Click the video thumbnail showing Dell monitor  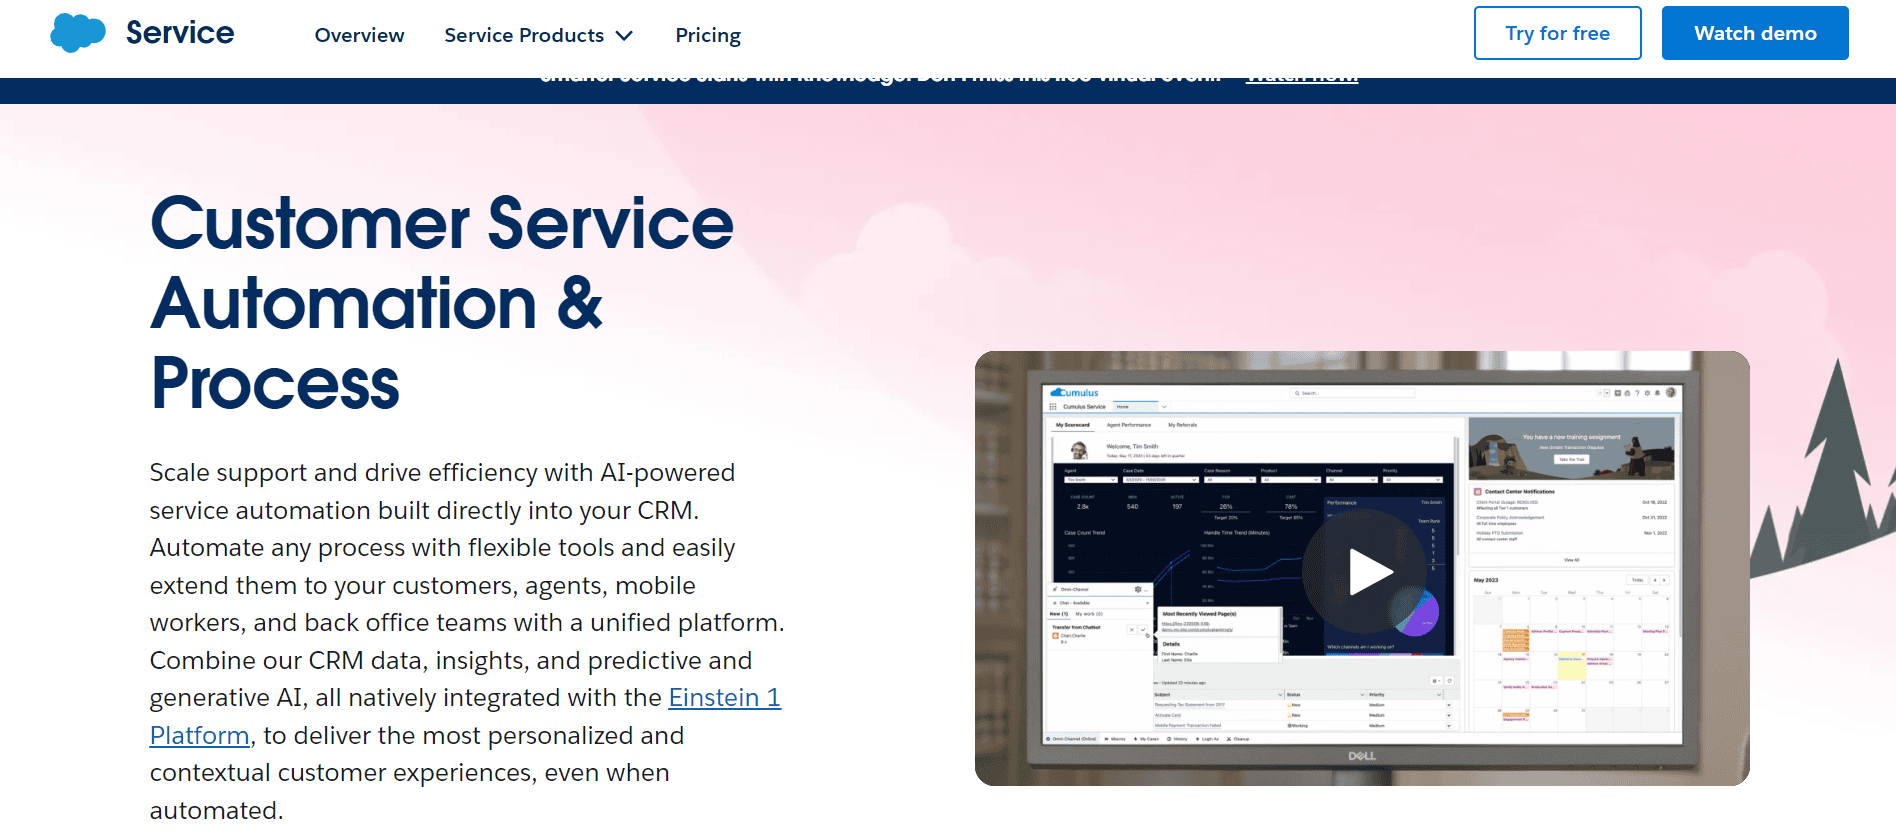point(1362,568)
